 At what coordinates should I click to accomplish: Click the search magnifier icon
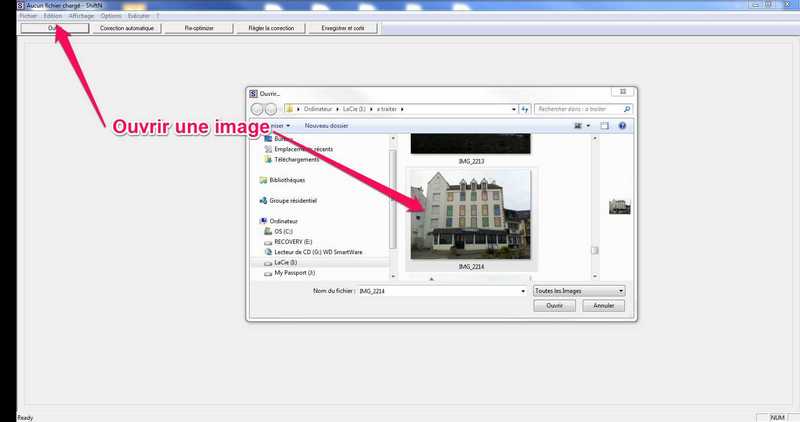point(627,109)
